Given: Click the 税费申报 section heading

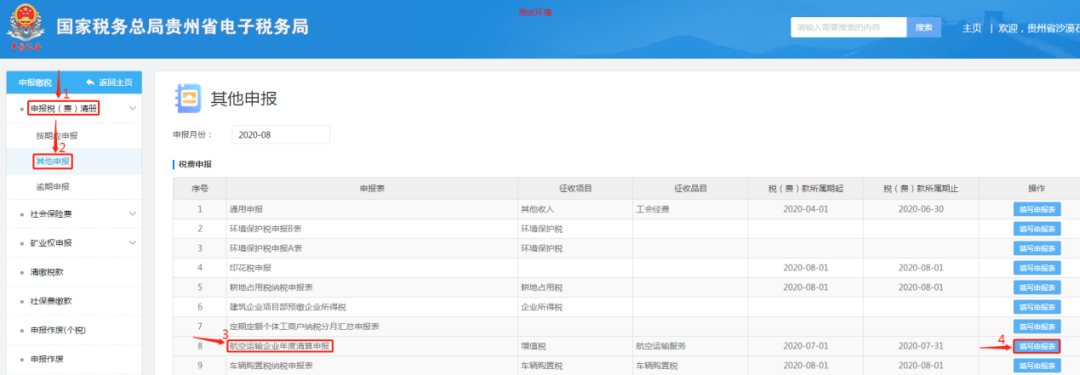Looking at the screenshot, I should tap(195, 164).
